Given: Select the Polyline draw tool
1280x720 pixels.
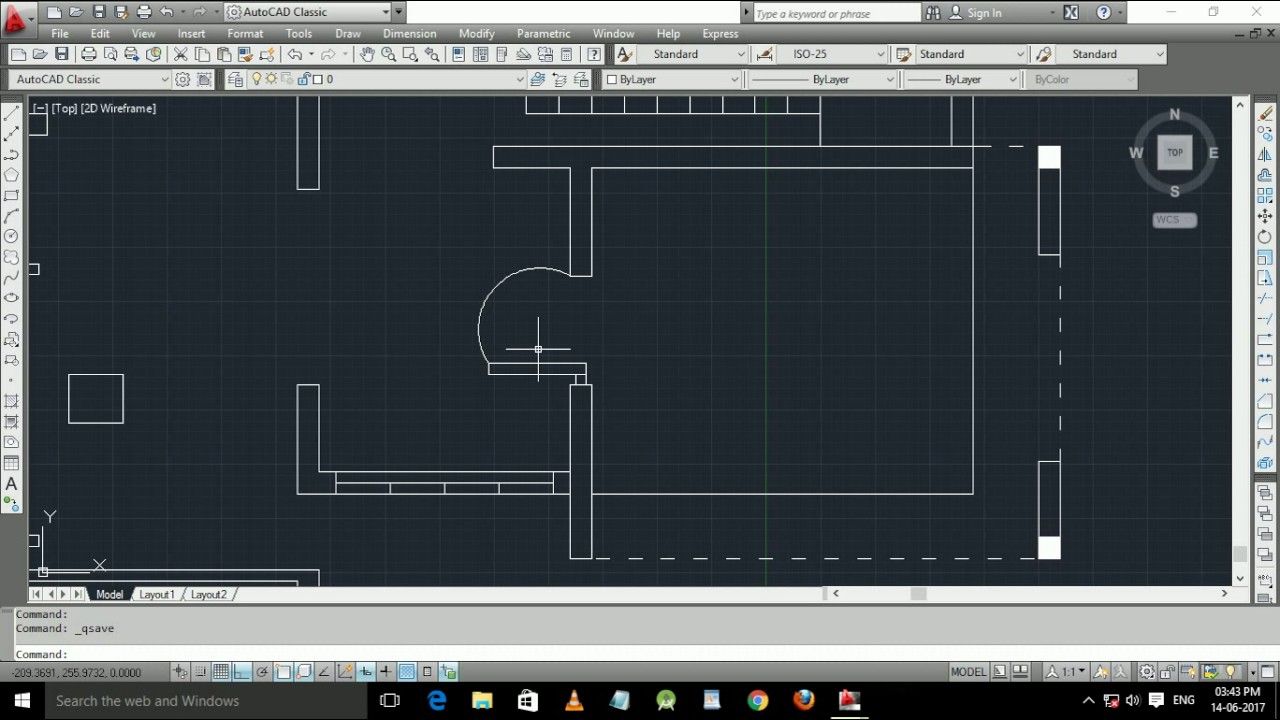Looking at the screenshot, I should pyautogui.click(x=12, y=154).
